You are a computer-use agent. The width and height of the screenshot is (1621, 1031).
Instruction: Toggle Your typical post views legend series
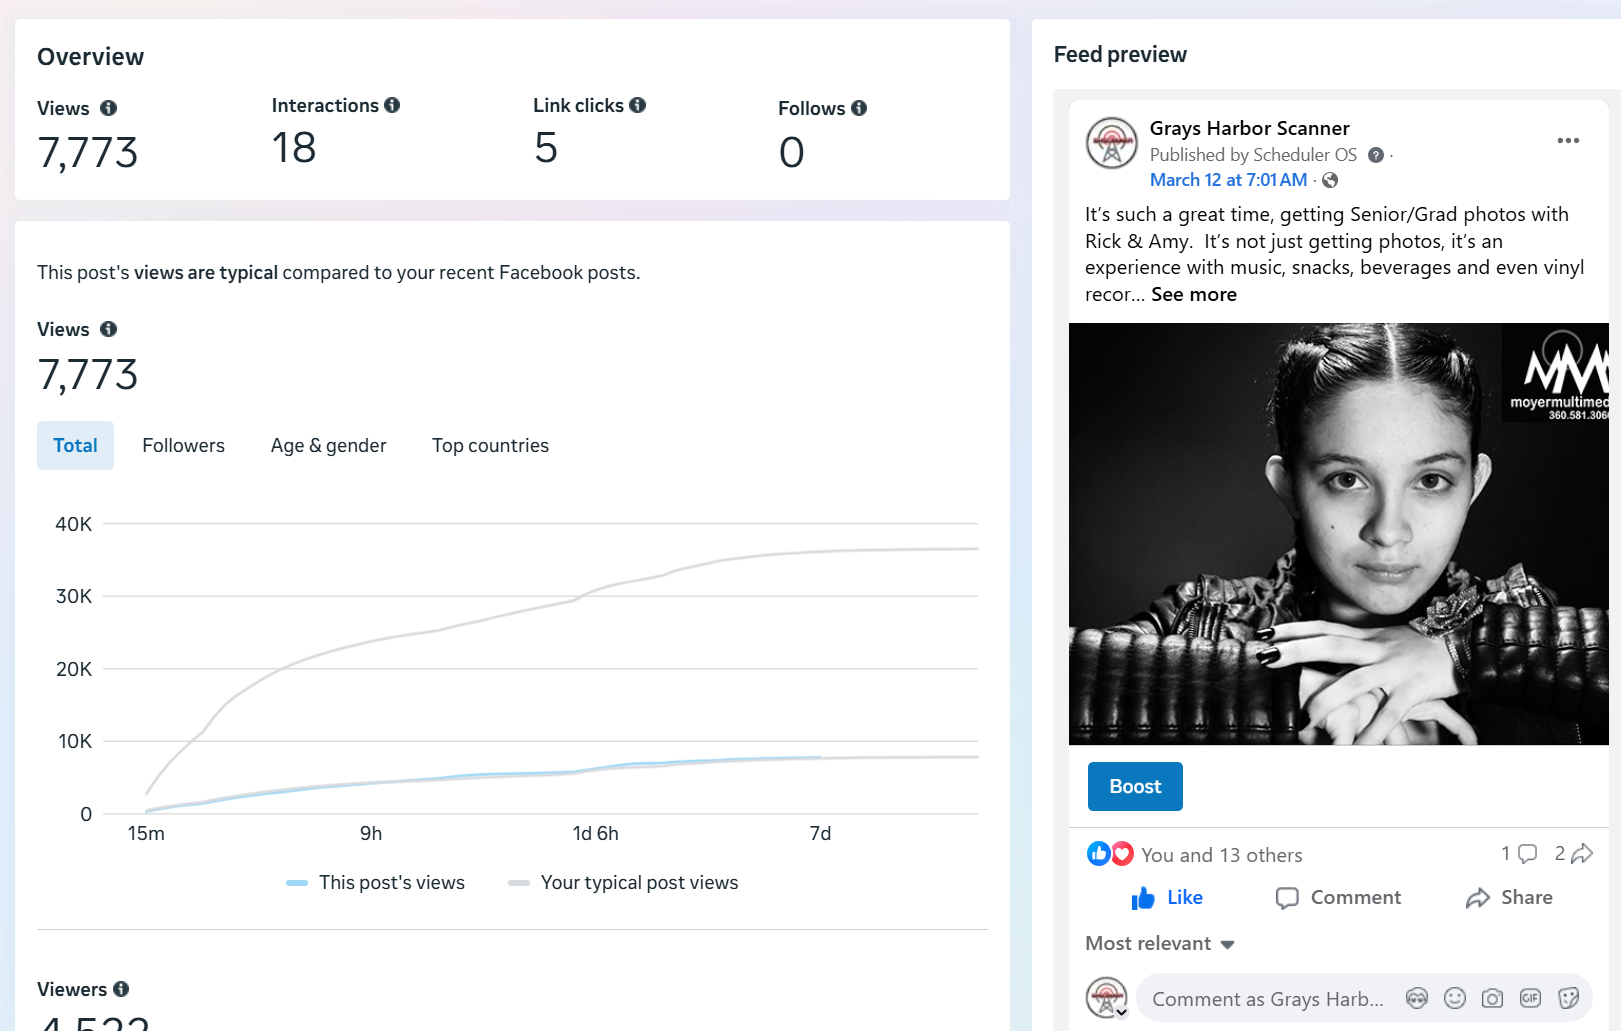click(x=624, y=883)
